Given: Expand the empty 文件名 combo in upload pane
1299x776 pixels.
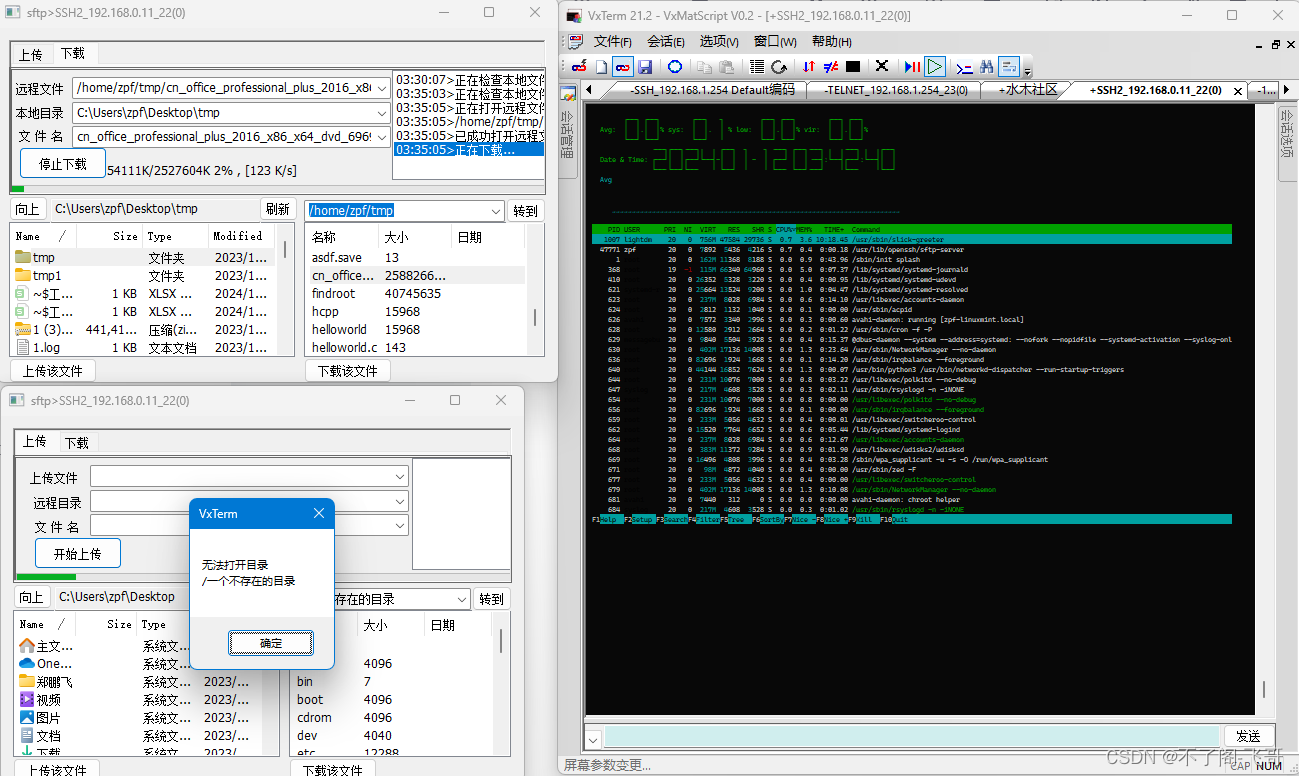Looking at the screenshot, I should pos(400,526).
